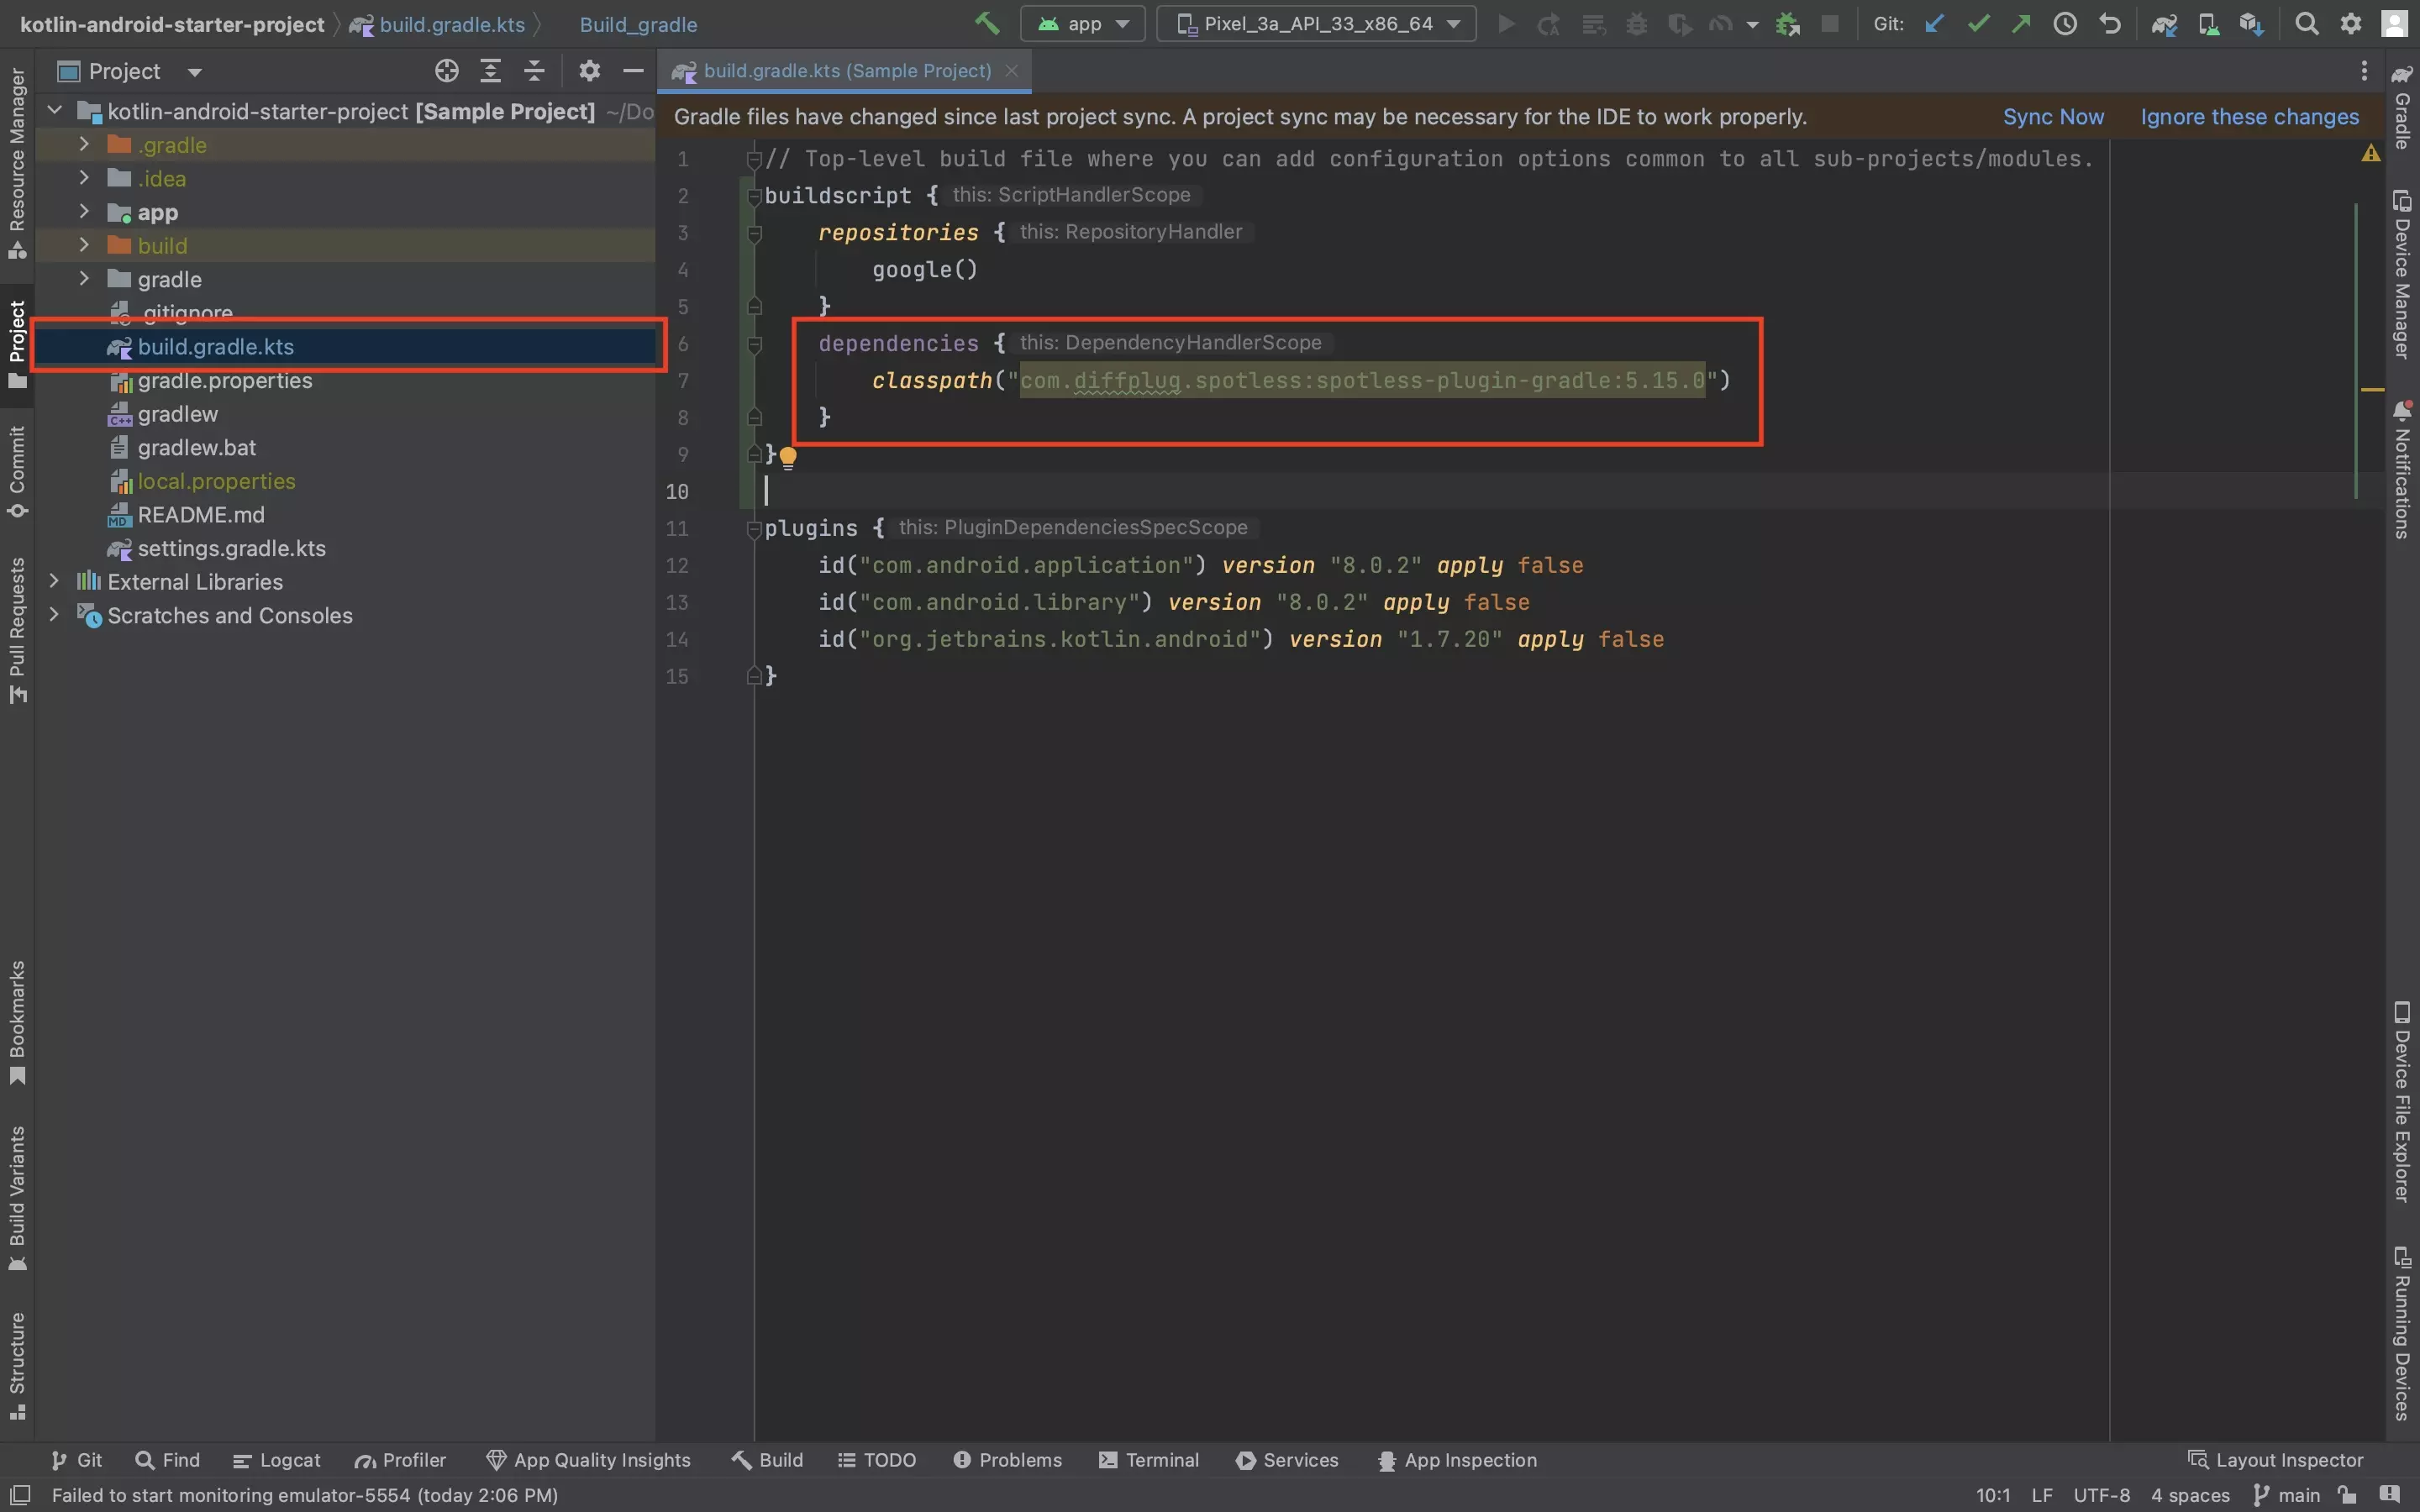Toggle the Structure tool window
Image resolution: width=2420 pixels, height=1512 pixels.
[17, 1366]
